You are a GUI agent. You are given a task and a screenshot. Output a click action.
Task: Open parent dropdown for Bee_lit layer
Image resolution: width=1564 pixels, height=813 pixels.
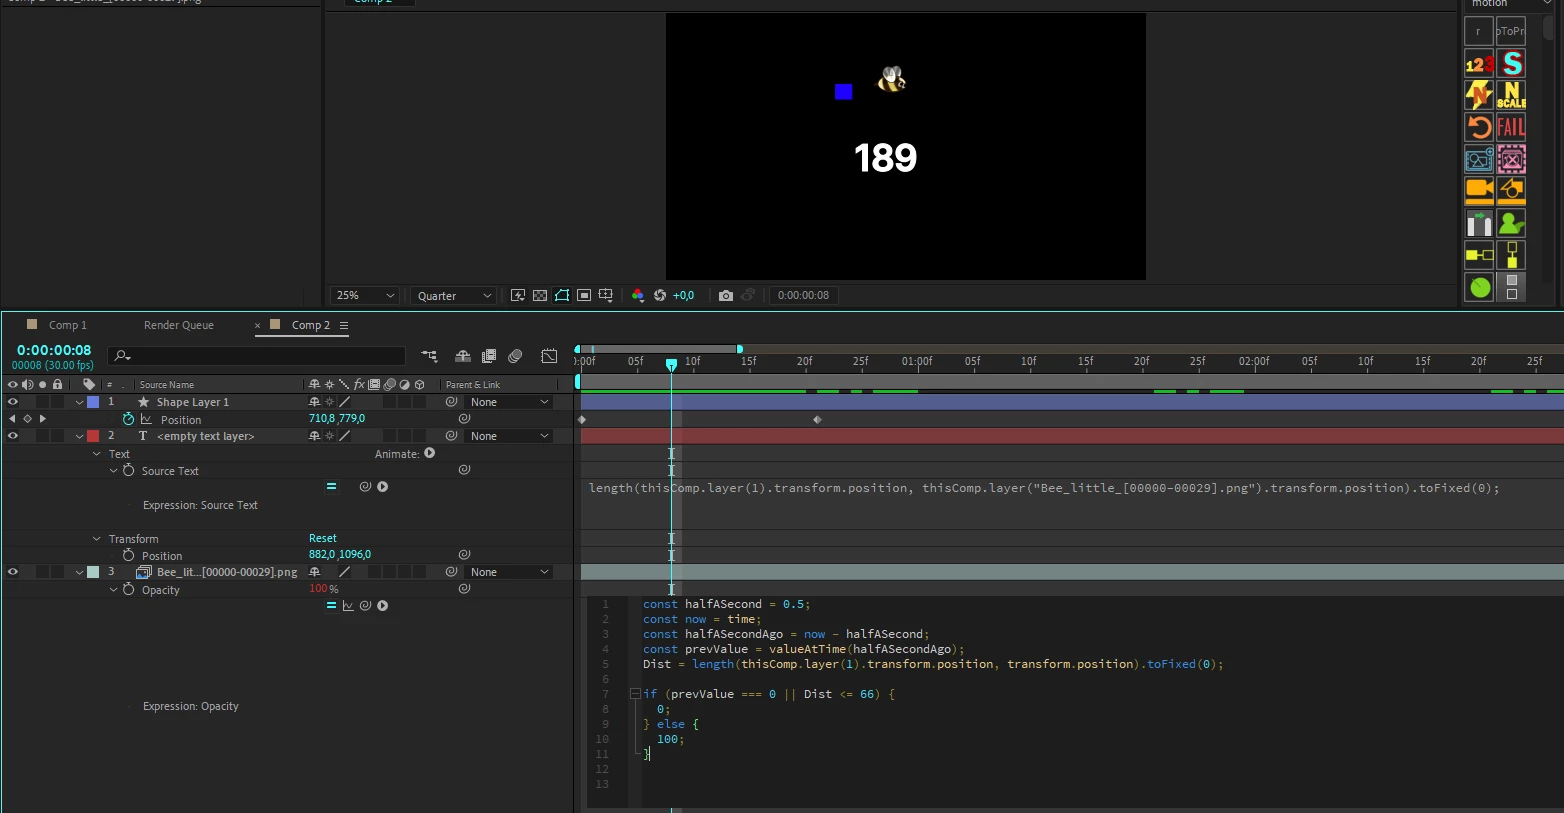[510, 572]
